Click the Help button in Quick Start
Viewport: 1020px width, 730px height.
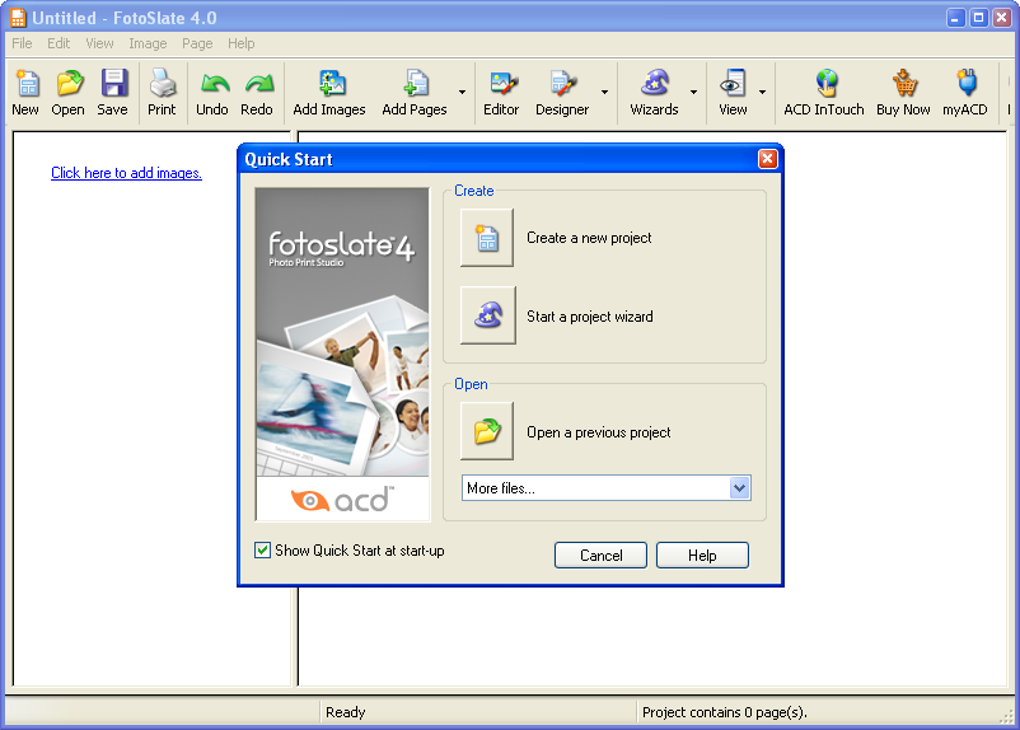click(703, 555)
